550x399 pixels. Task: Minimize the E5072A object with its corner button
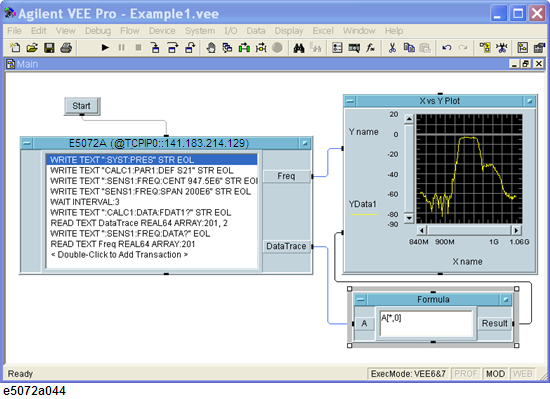(304, 143)
